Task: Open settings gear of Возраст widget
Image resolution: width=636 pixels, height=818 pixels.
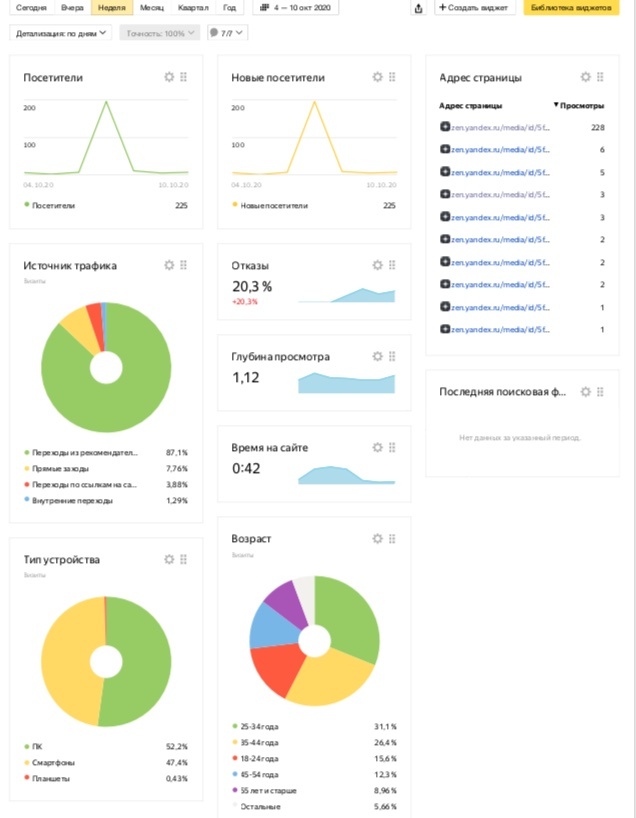Action: click(377, 538)
